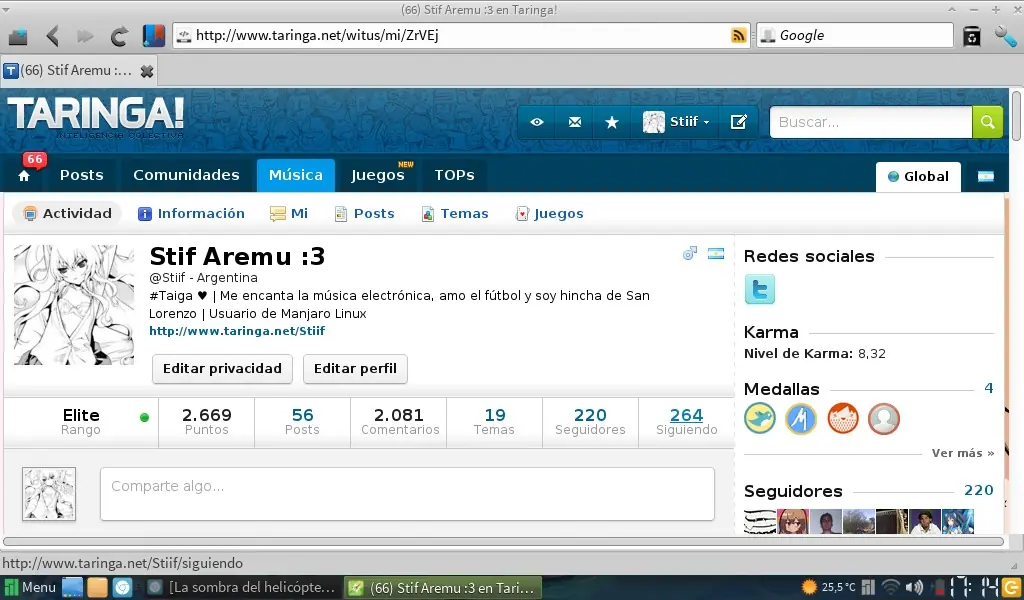Click the compose post pencil icon
Screen dimensions: 1024x600
tap(739, 122)
